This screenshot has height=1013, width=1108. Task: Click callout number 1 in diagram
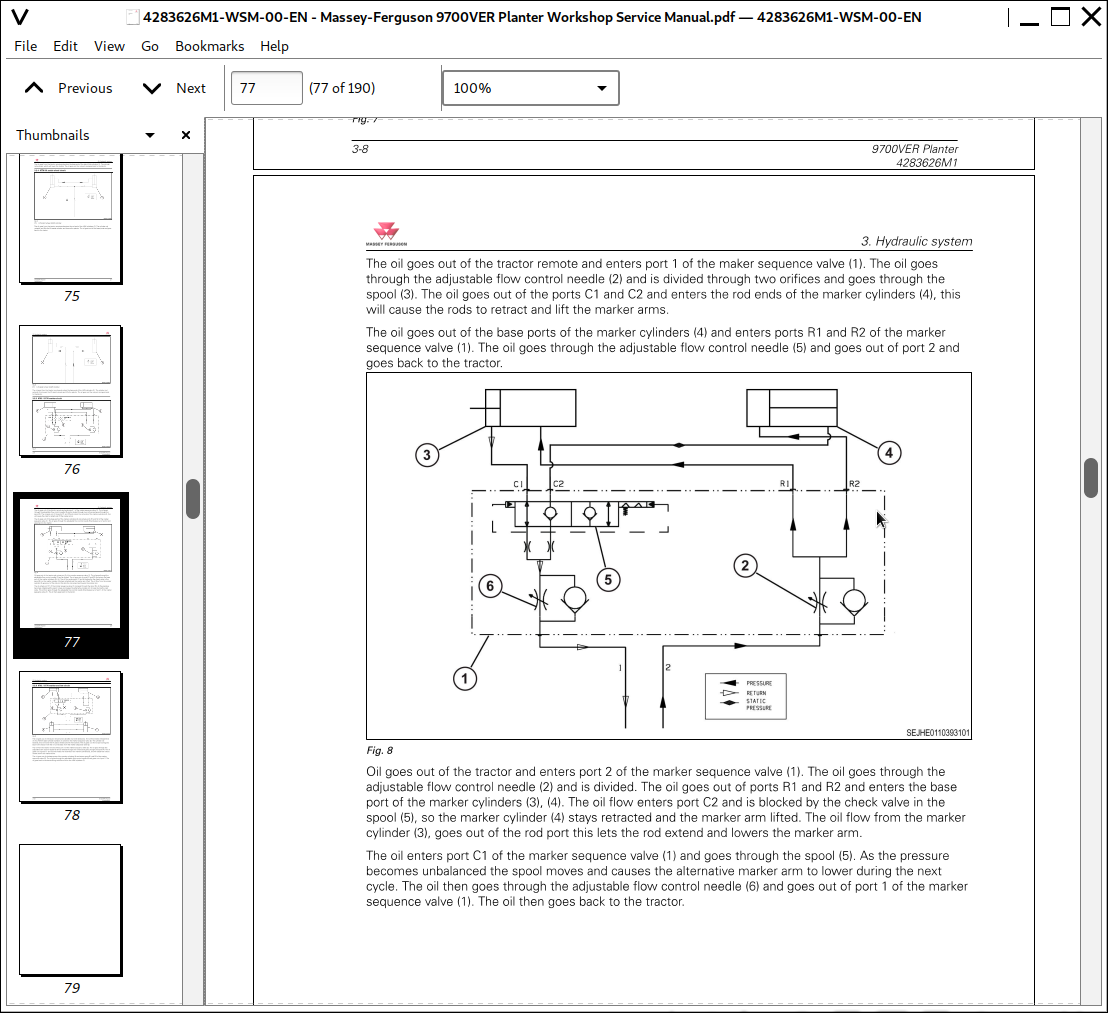click(x=464, y=679)
